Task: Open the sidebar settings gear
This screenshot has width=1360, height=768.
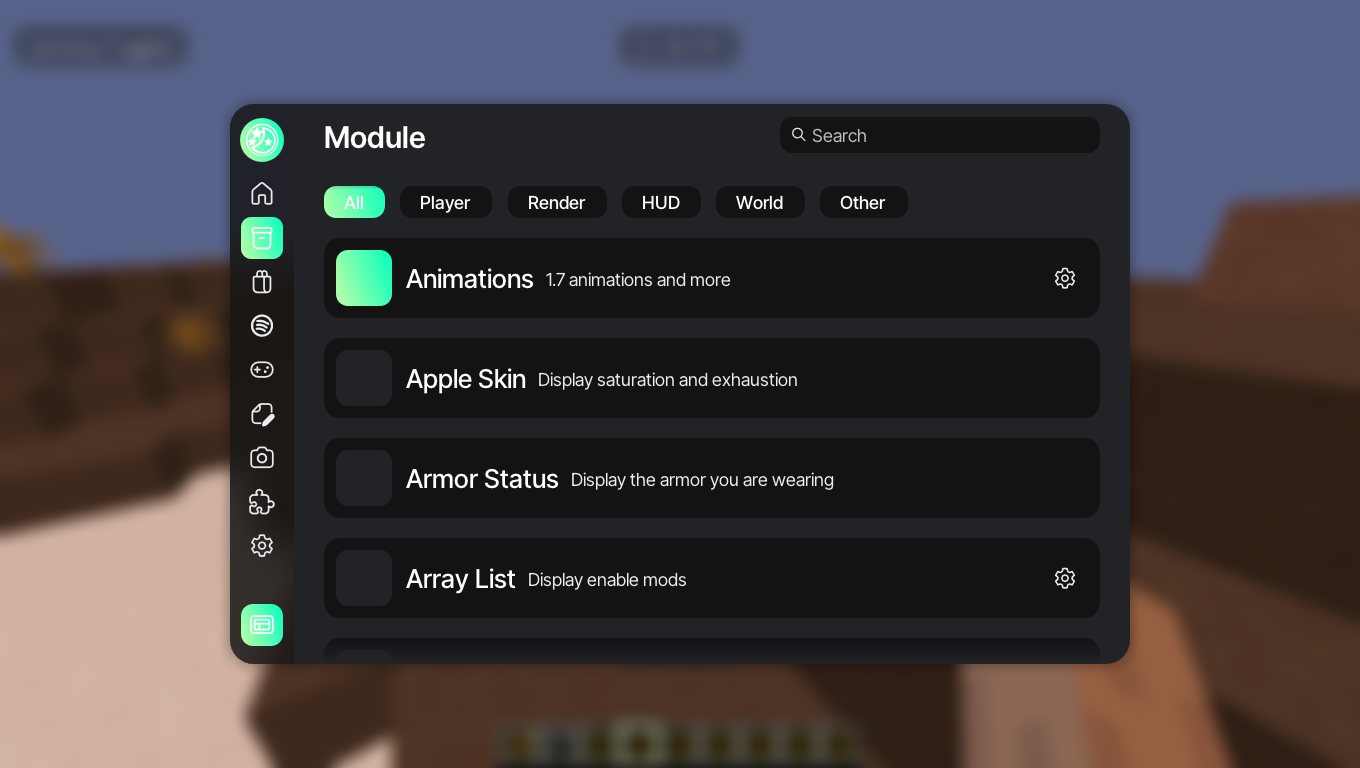Action: point(262,546)
